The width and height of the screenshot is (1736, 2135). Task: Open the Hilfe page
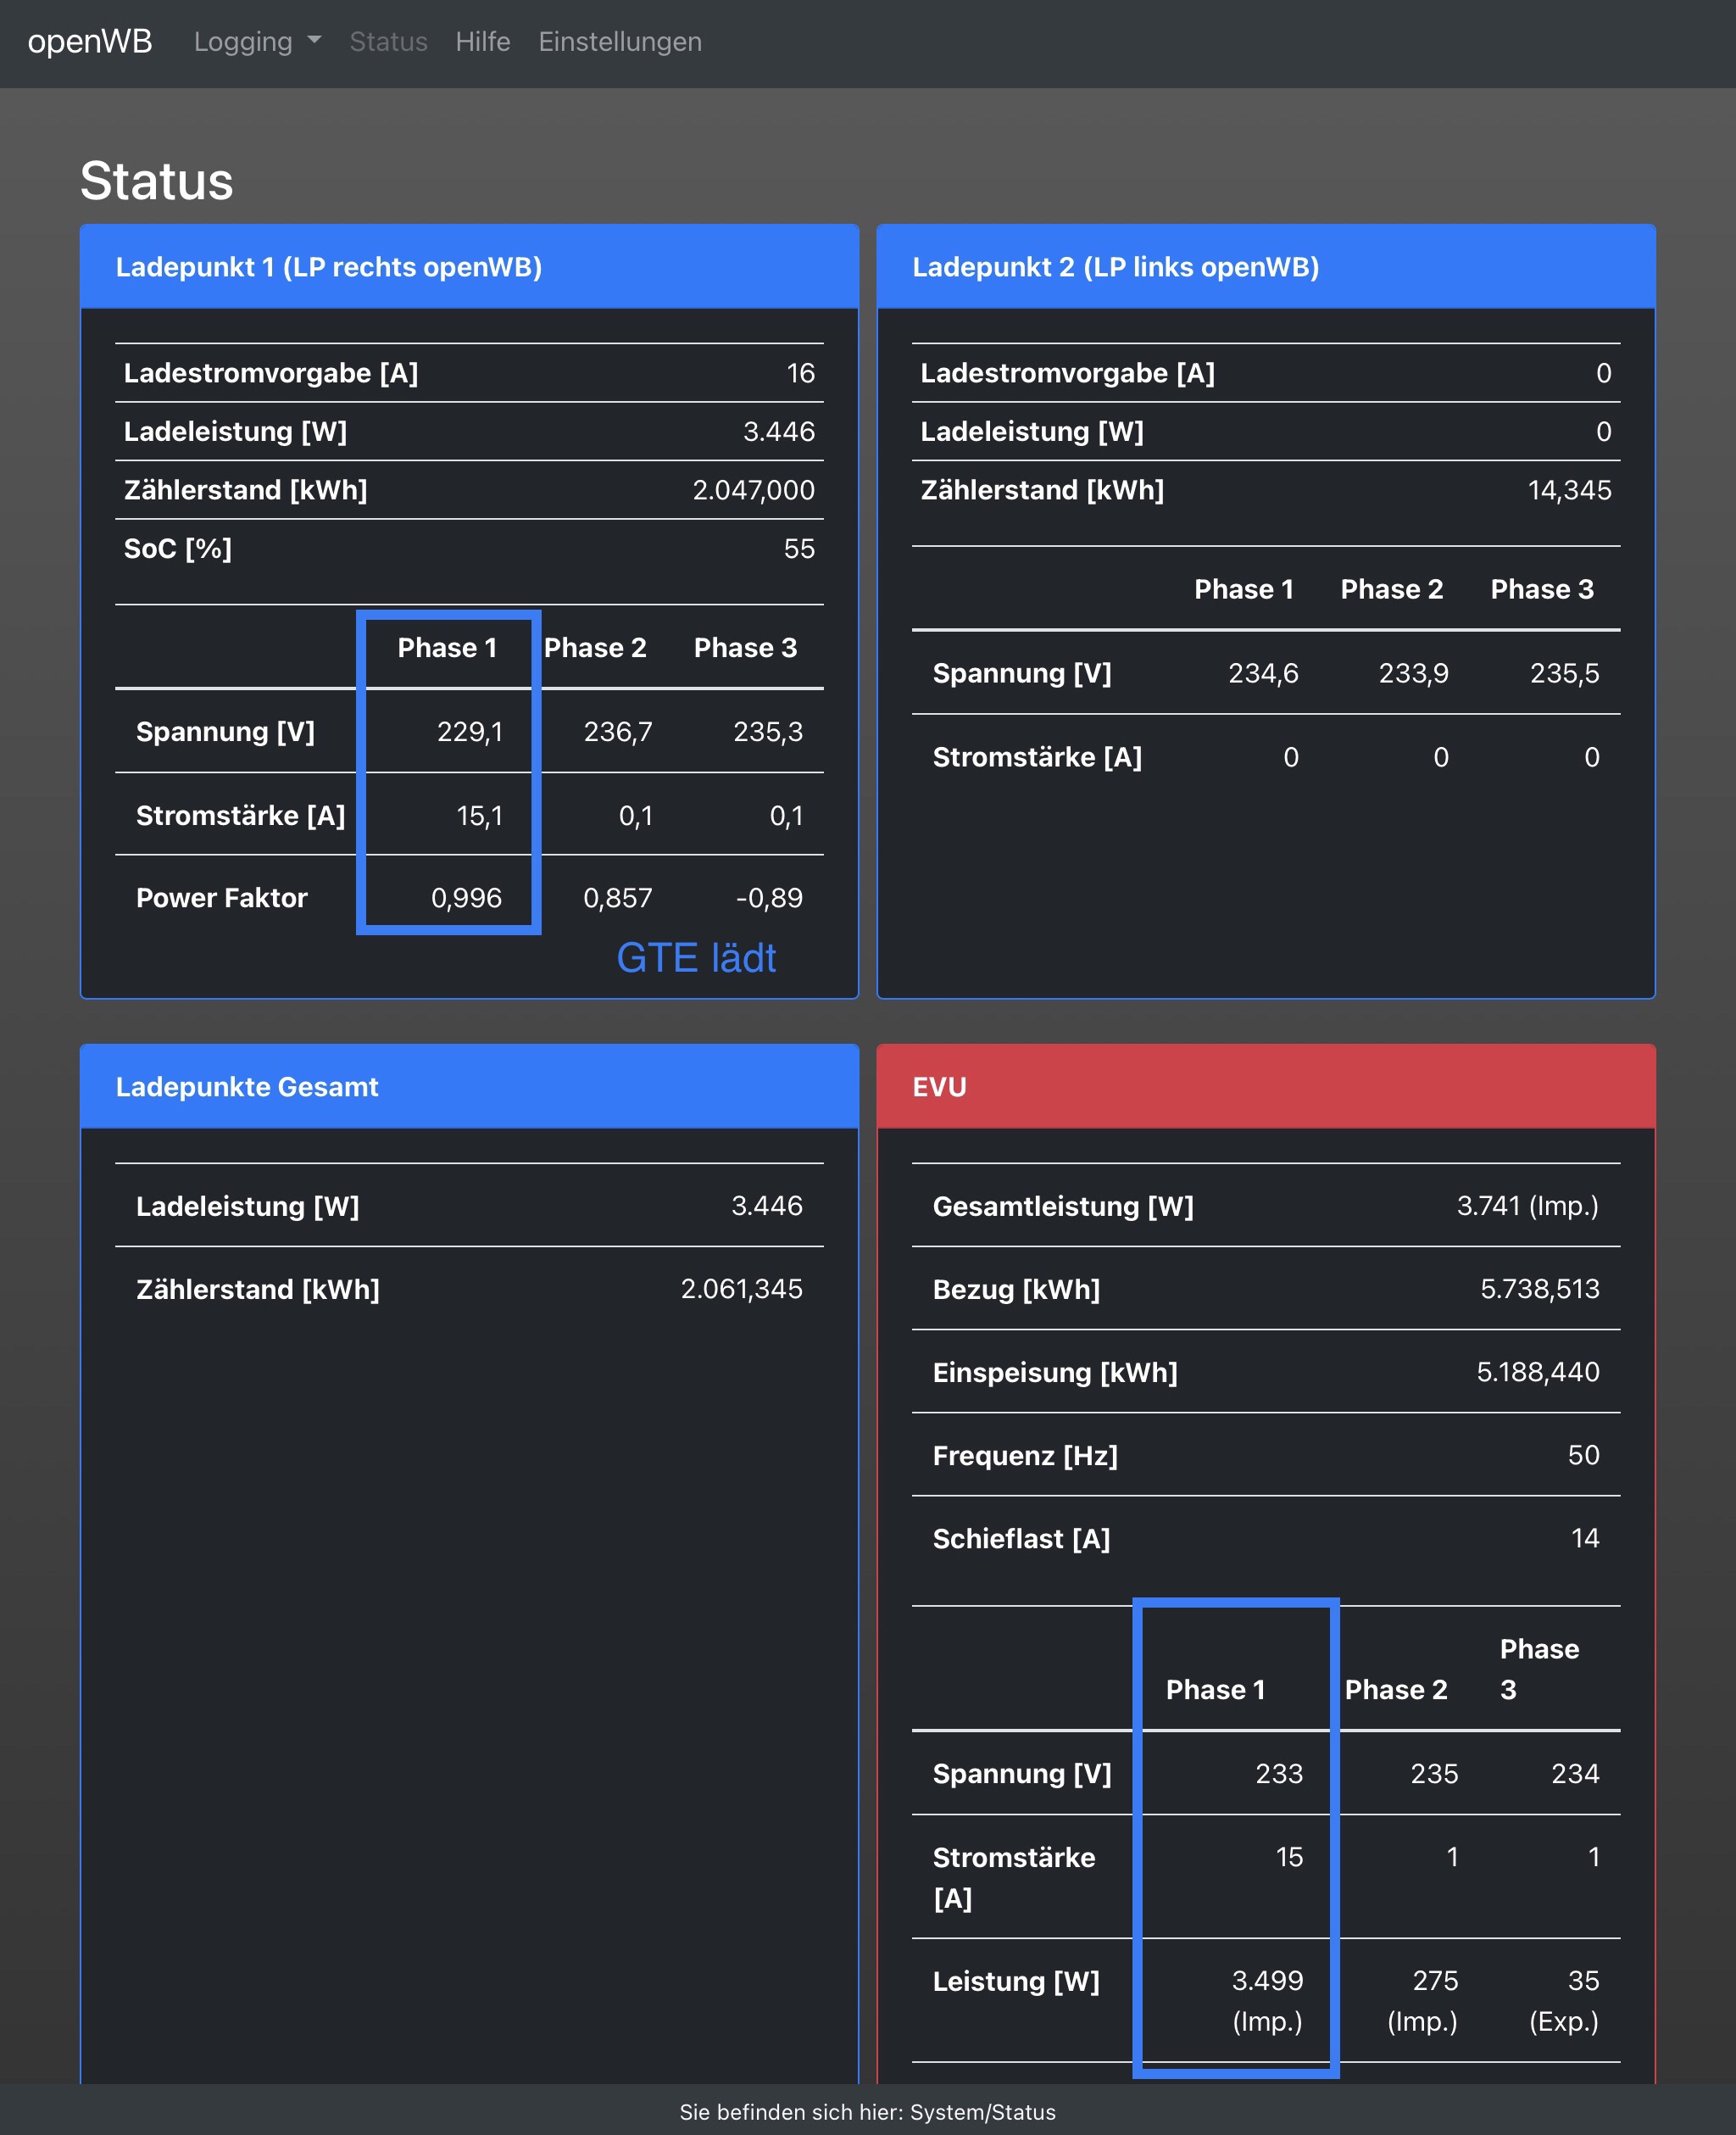[482, 42]
